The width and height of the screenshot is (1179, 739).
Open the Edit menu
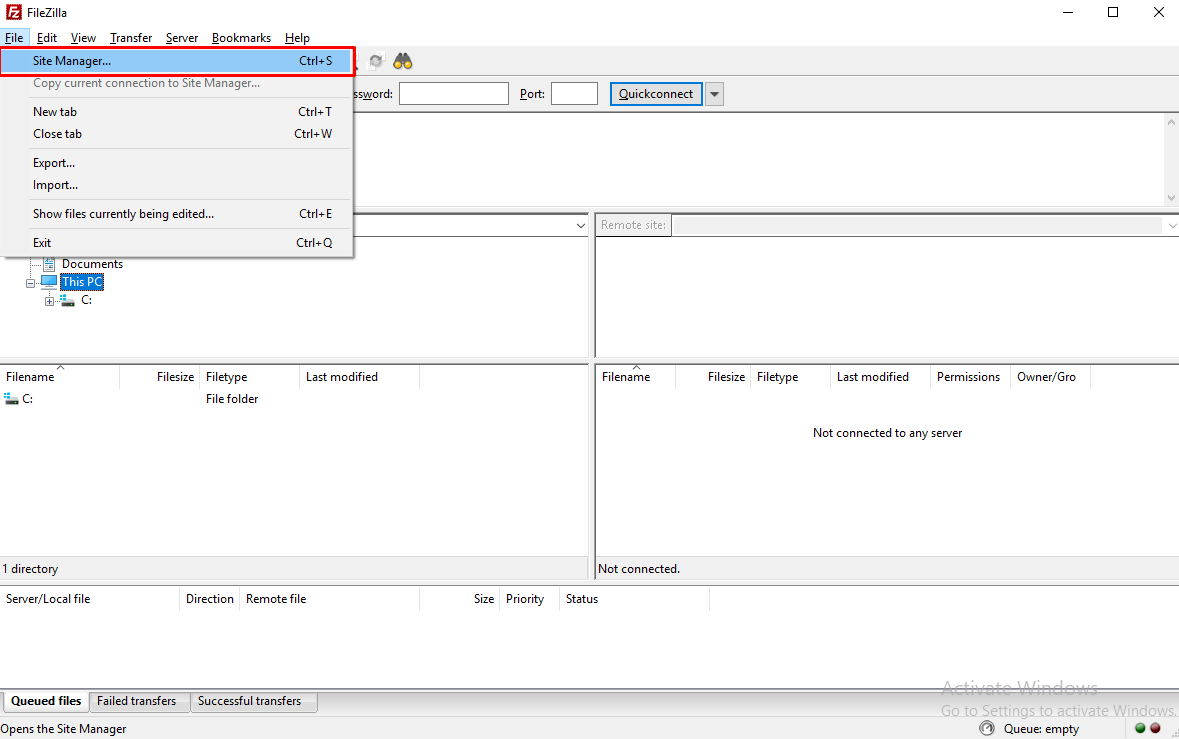tap(47, 38)
